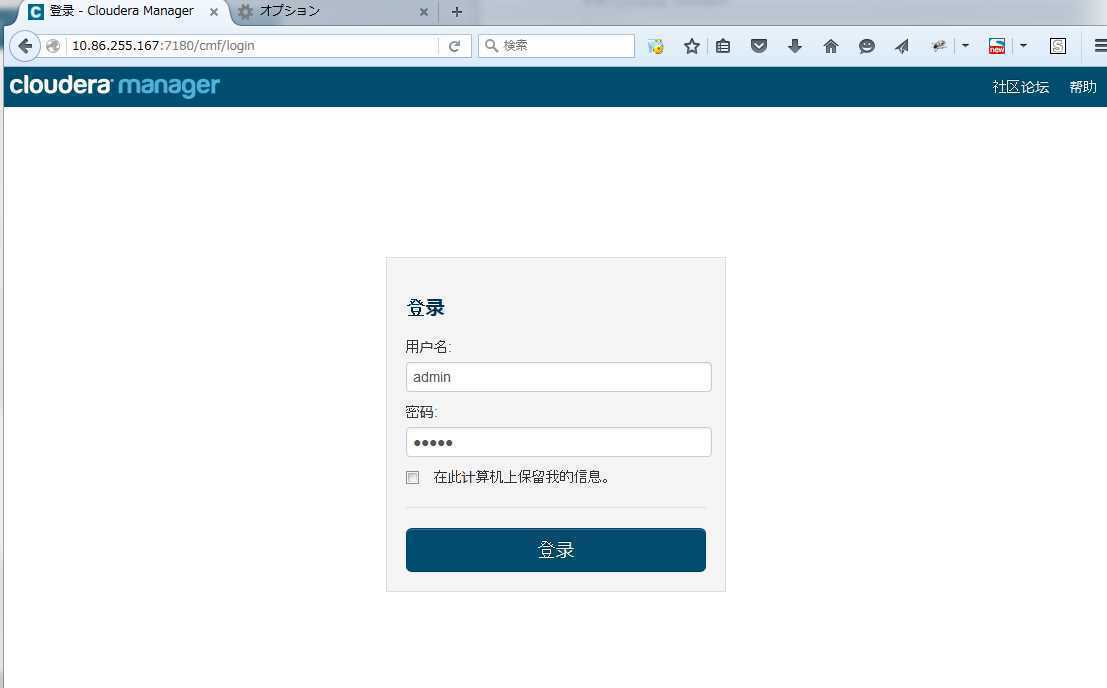Click the paper-plane share icon
Viewport: 1107px width, 688px height.
pyautogui.click(x=903, y=45)
